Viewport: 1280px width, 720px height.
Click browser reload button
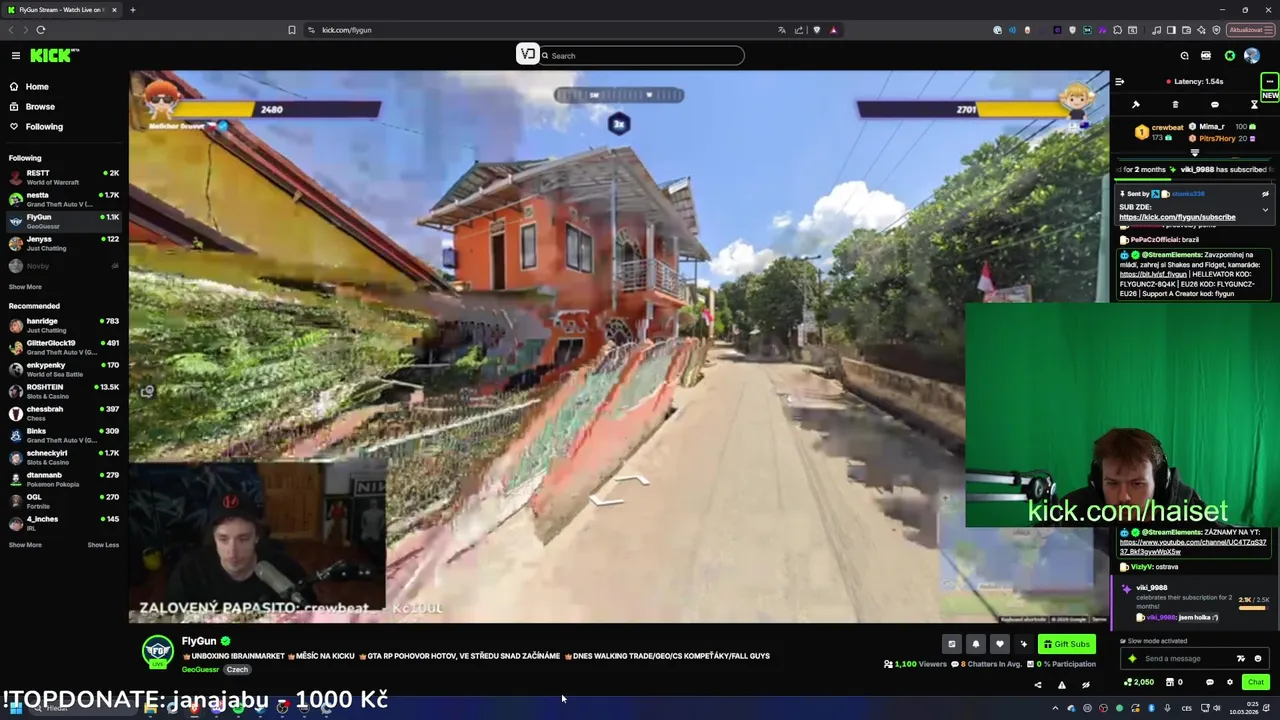pyautogui.click(x=40, y=30)
